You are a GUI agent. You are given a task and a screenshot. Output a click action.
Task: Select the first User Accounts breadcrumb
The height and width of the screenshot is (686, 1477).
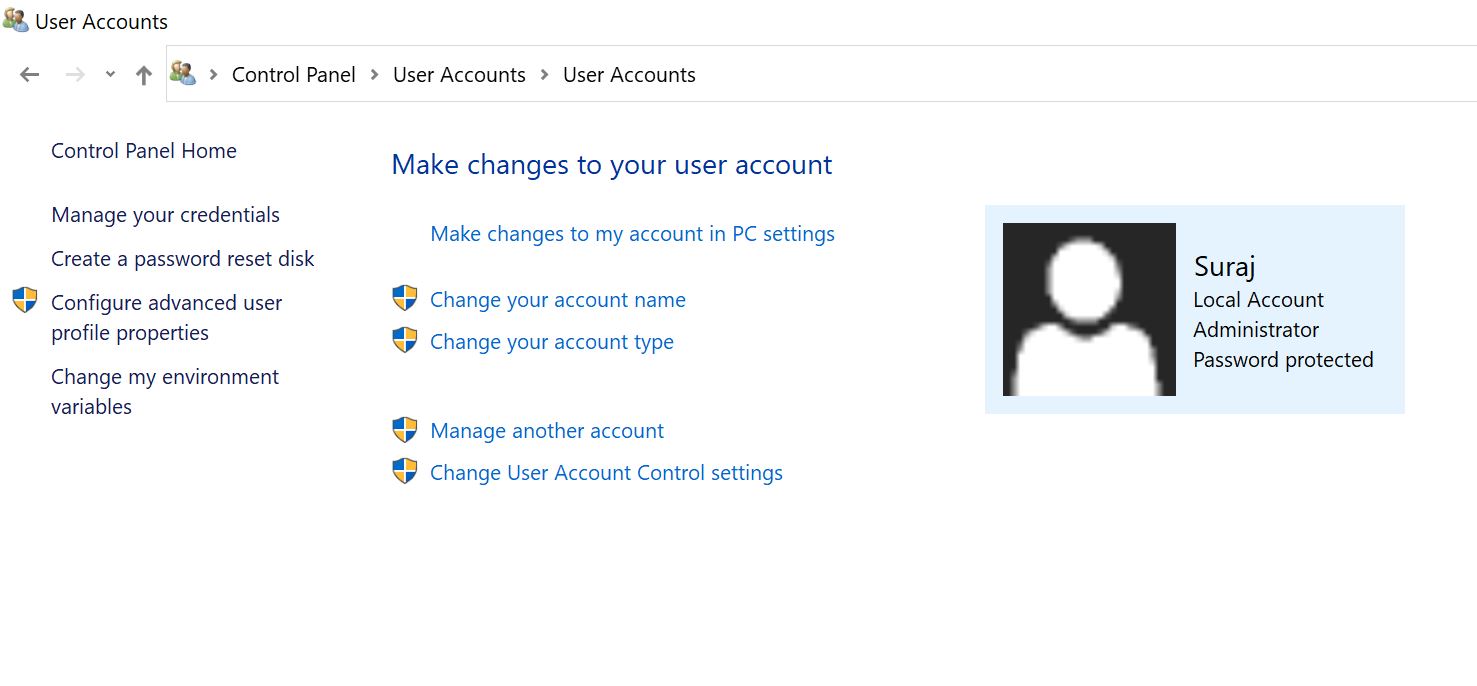pos(459,75)
